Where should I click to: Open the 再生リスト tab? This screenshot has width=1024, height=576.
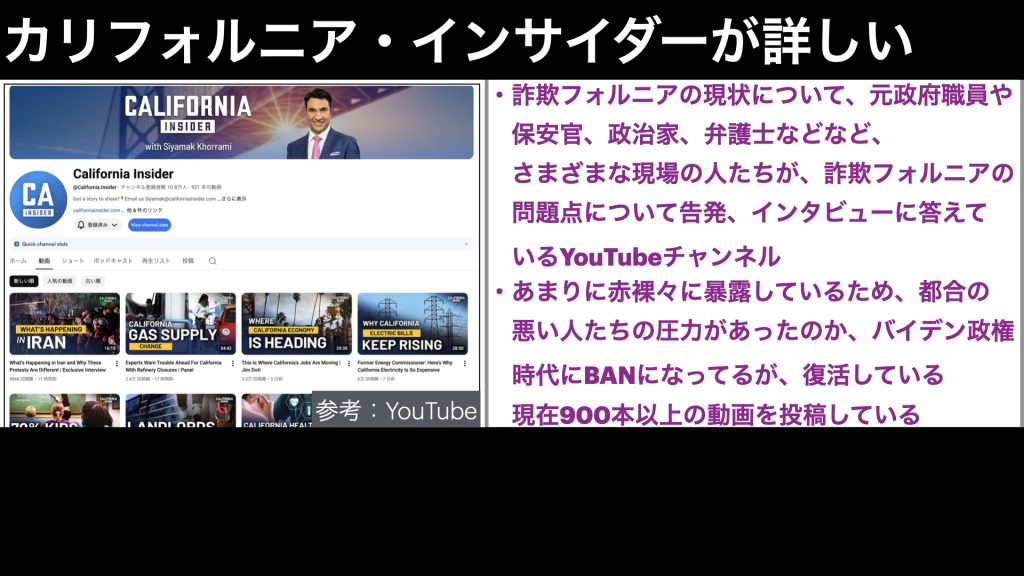pos(156,261)
